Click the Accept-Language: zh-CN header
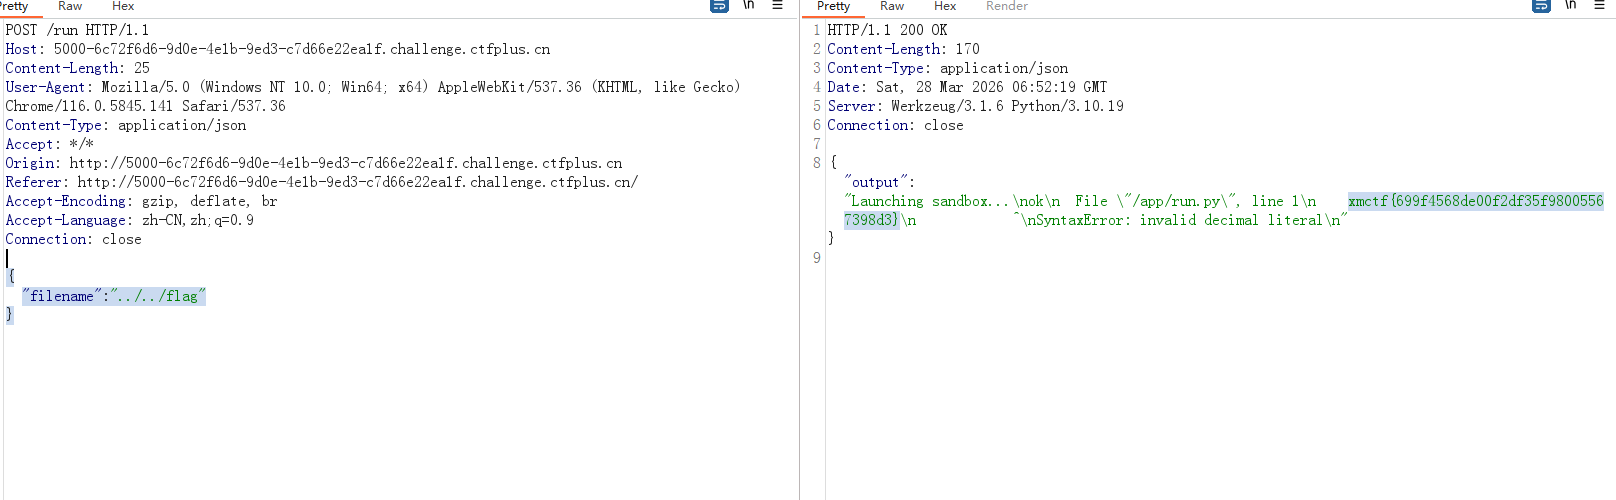 pyautogui.click(x=130, y=220)
